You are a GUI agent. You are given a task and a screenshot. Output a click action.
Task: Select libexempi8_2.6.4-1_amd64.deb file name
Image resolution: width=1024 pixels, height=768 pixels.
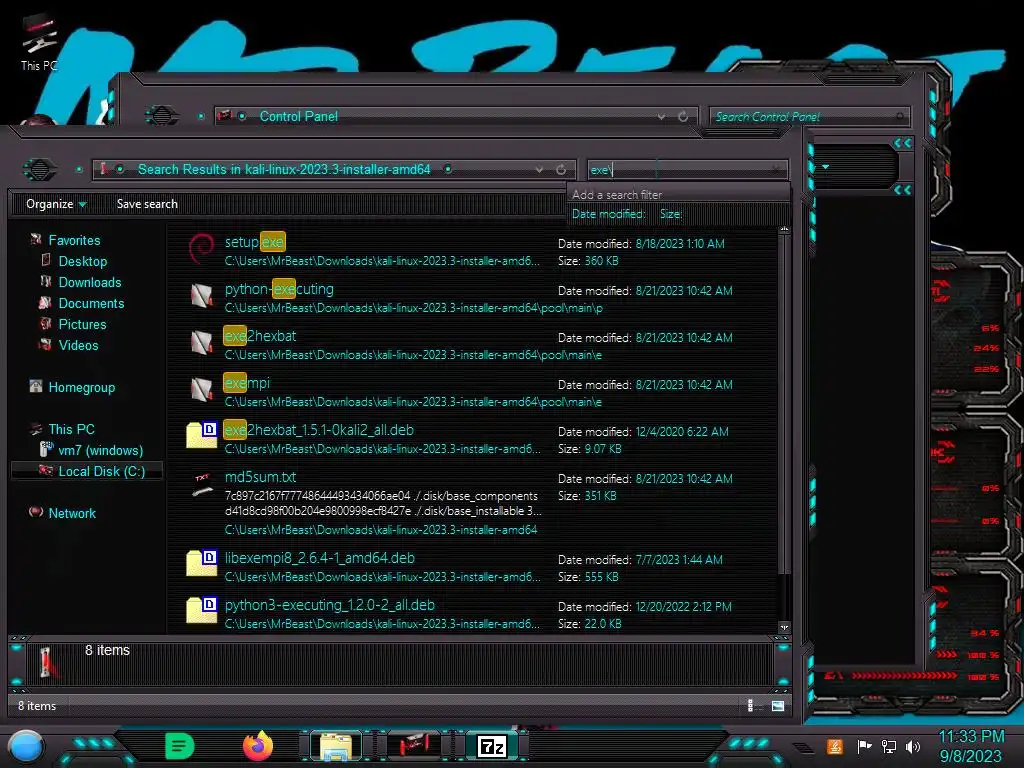319,558
